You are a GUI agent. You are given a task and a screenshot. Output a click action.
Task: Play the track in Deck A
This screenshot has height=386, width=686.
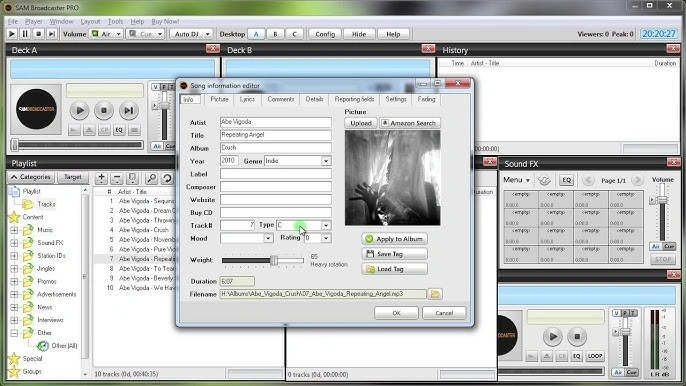[80, 110]
